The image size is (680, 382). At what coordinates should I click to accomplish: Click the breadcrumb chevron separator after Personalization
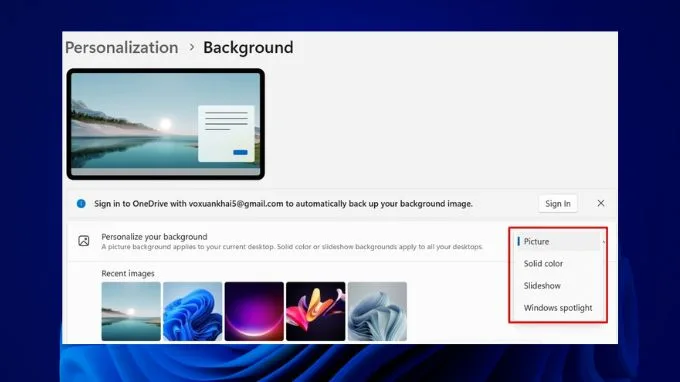(x=192, y=47)
